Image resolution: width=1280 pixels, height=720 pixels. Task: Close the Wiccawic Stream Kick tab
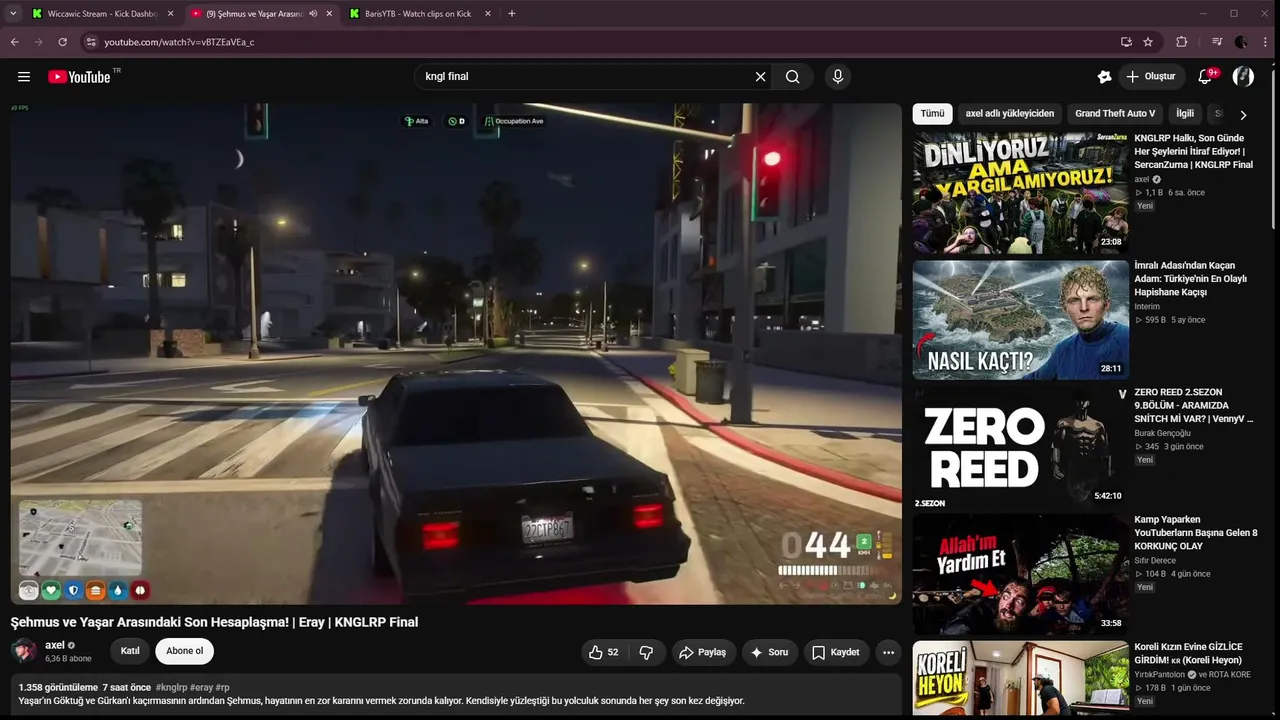point(170,14)
